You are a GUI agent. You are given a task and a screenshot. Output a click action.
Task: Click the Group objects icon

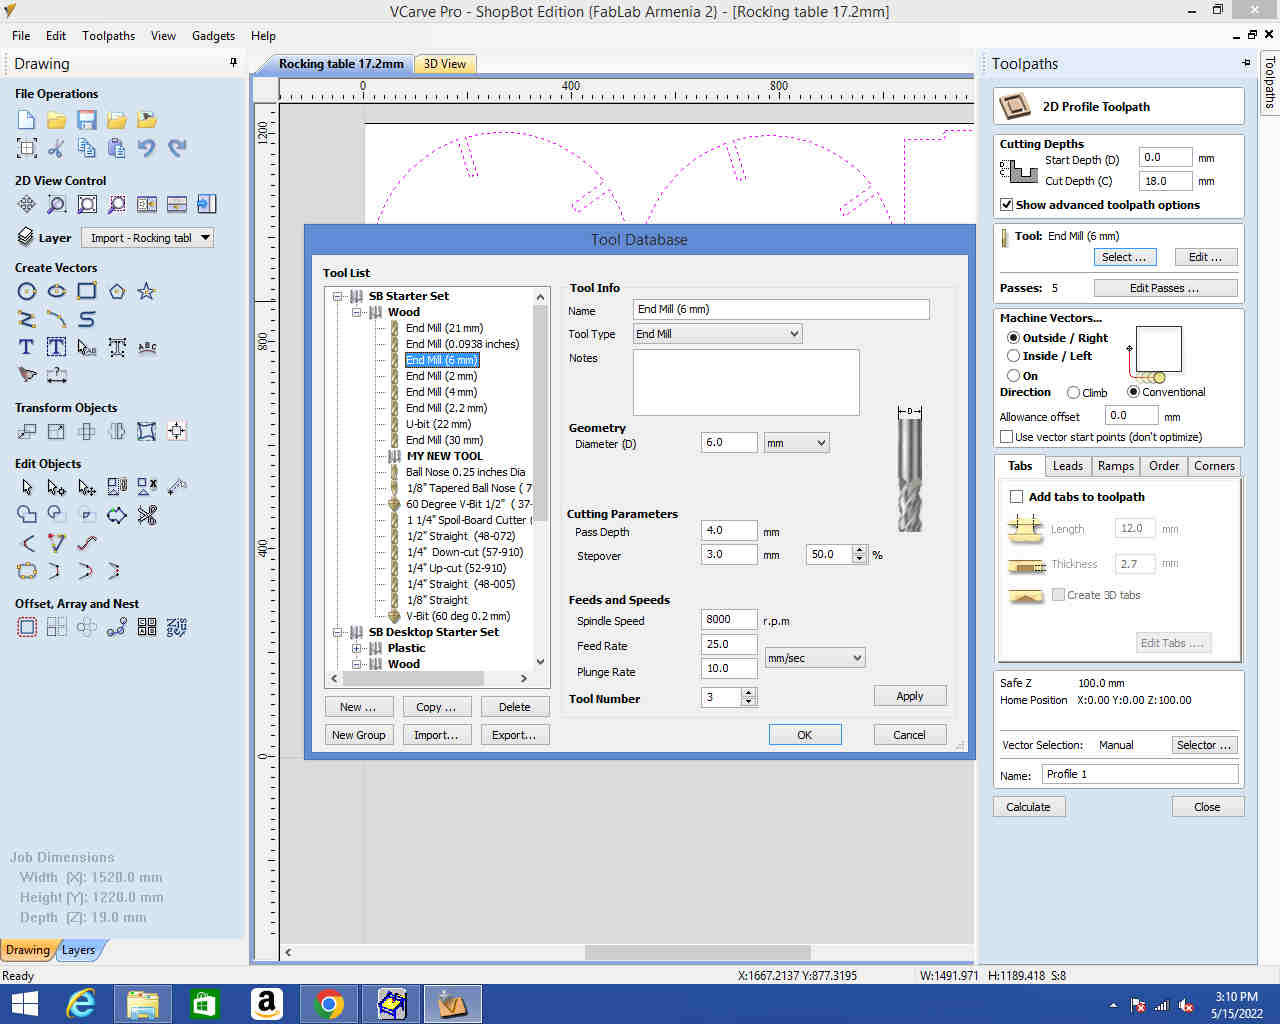point(117,487)
